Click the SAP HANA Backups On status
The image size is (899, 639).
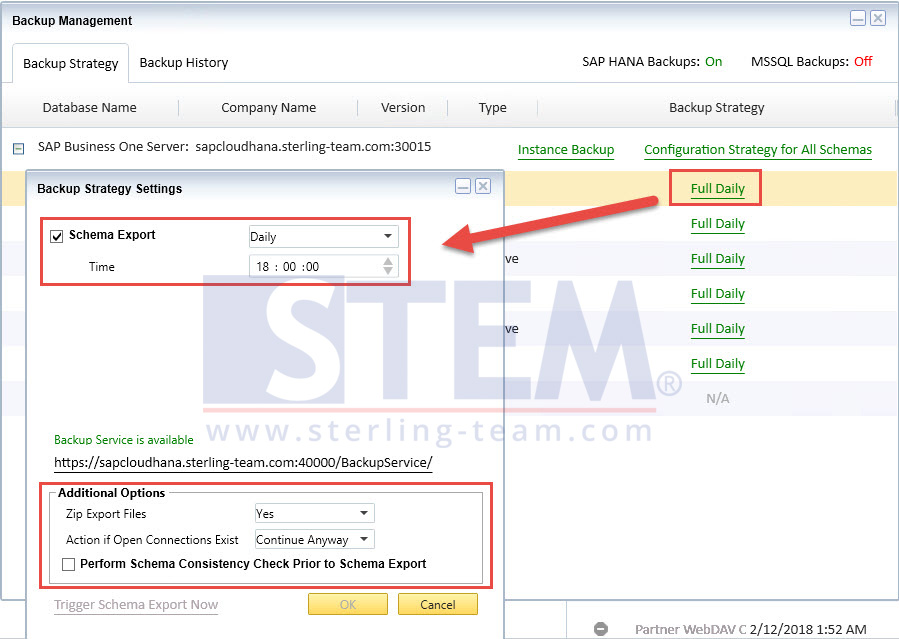(x=713, y=61)
